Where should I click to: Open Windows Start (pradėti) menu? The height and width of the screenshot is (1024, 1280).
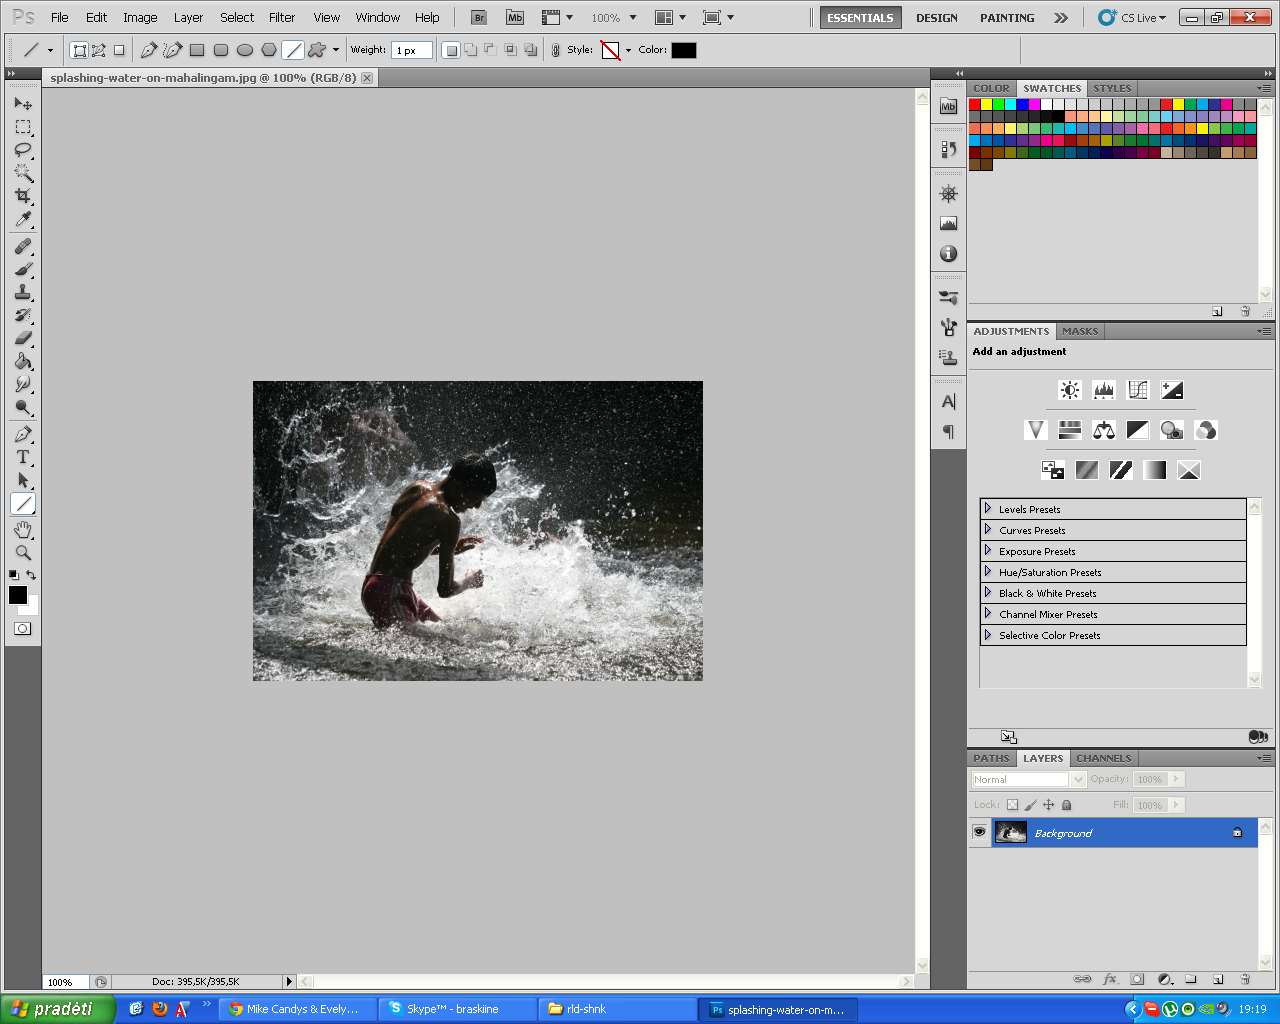tap(58, 1009)
